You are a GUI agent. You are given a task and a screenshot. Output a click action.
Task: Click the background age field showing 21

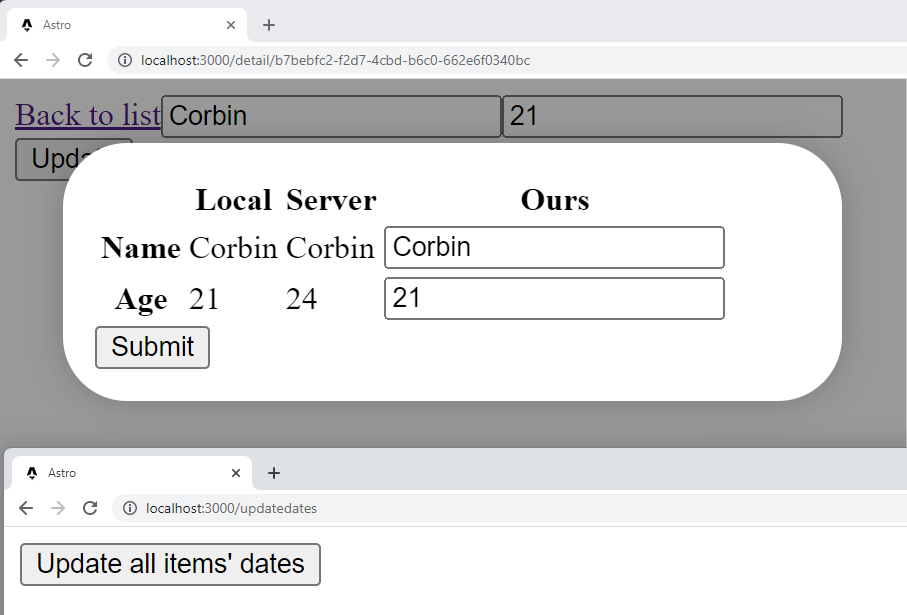(x=672, y=116)
